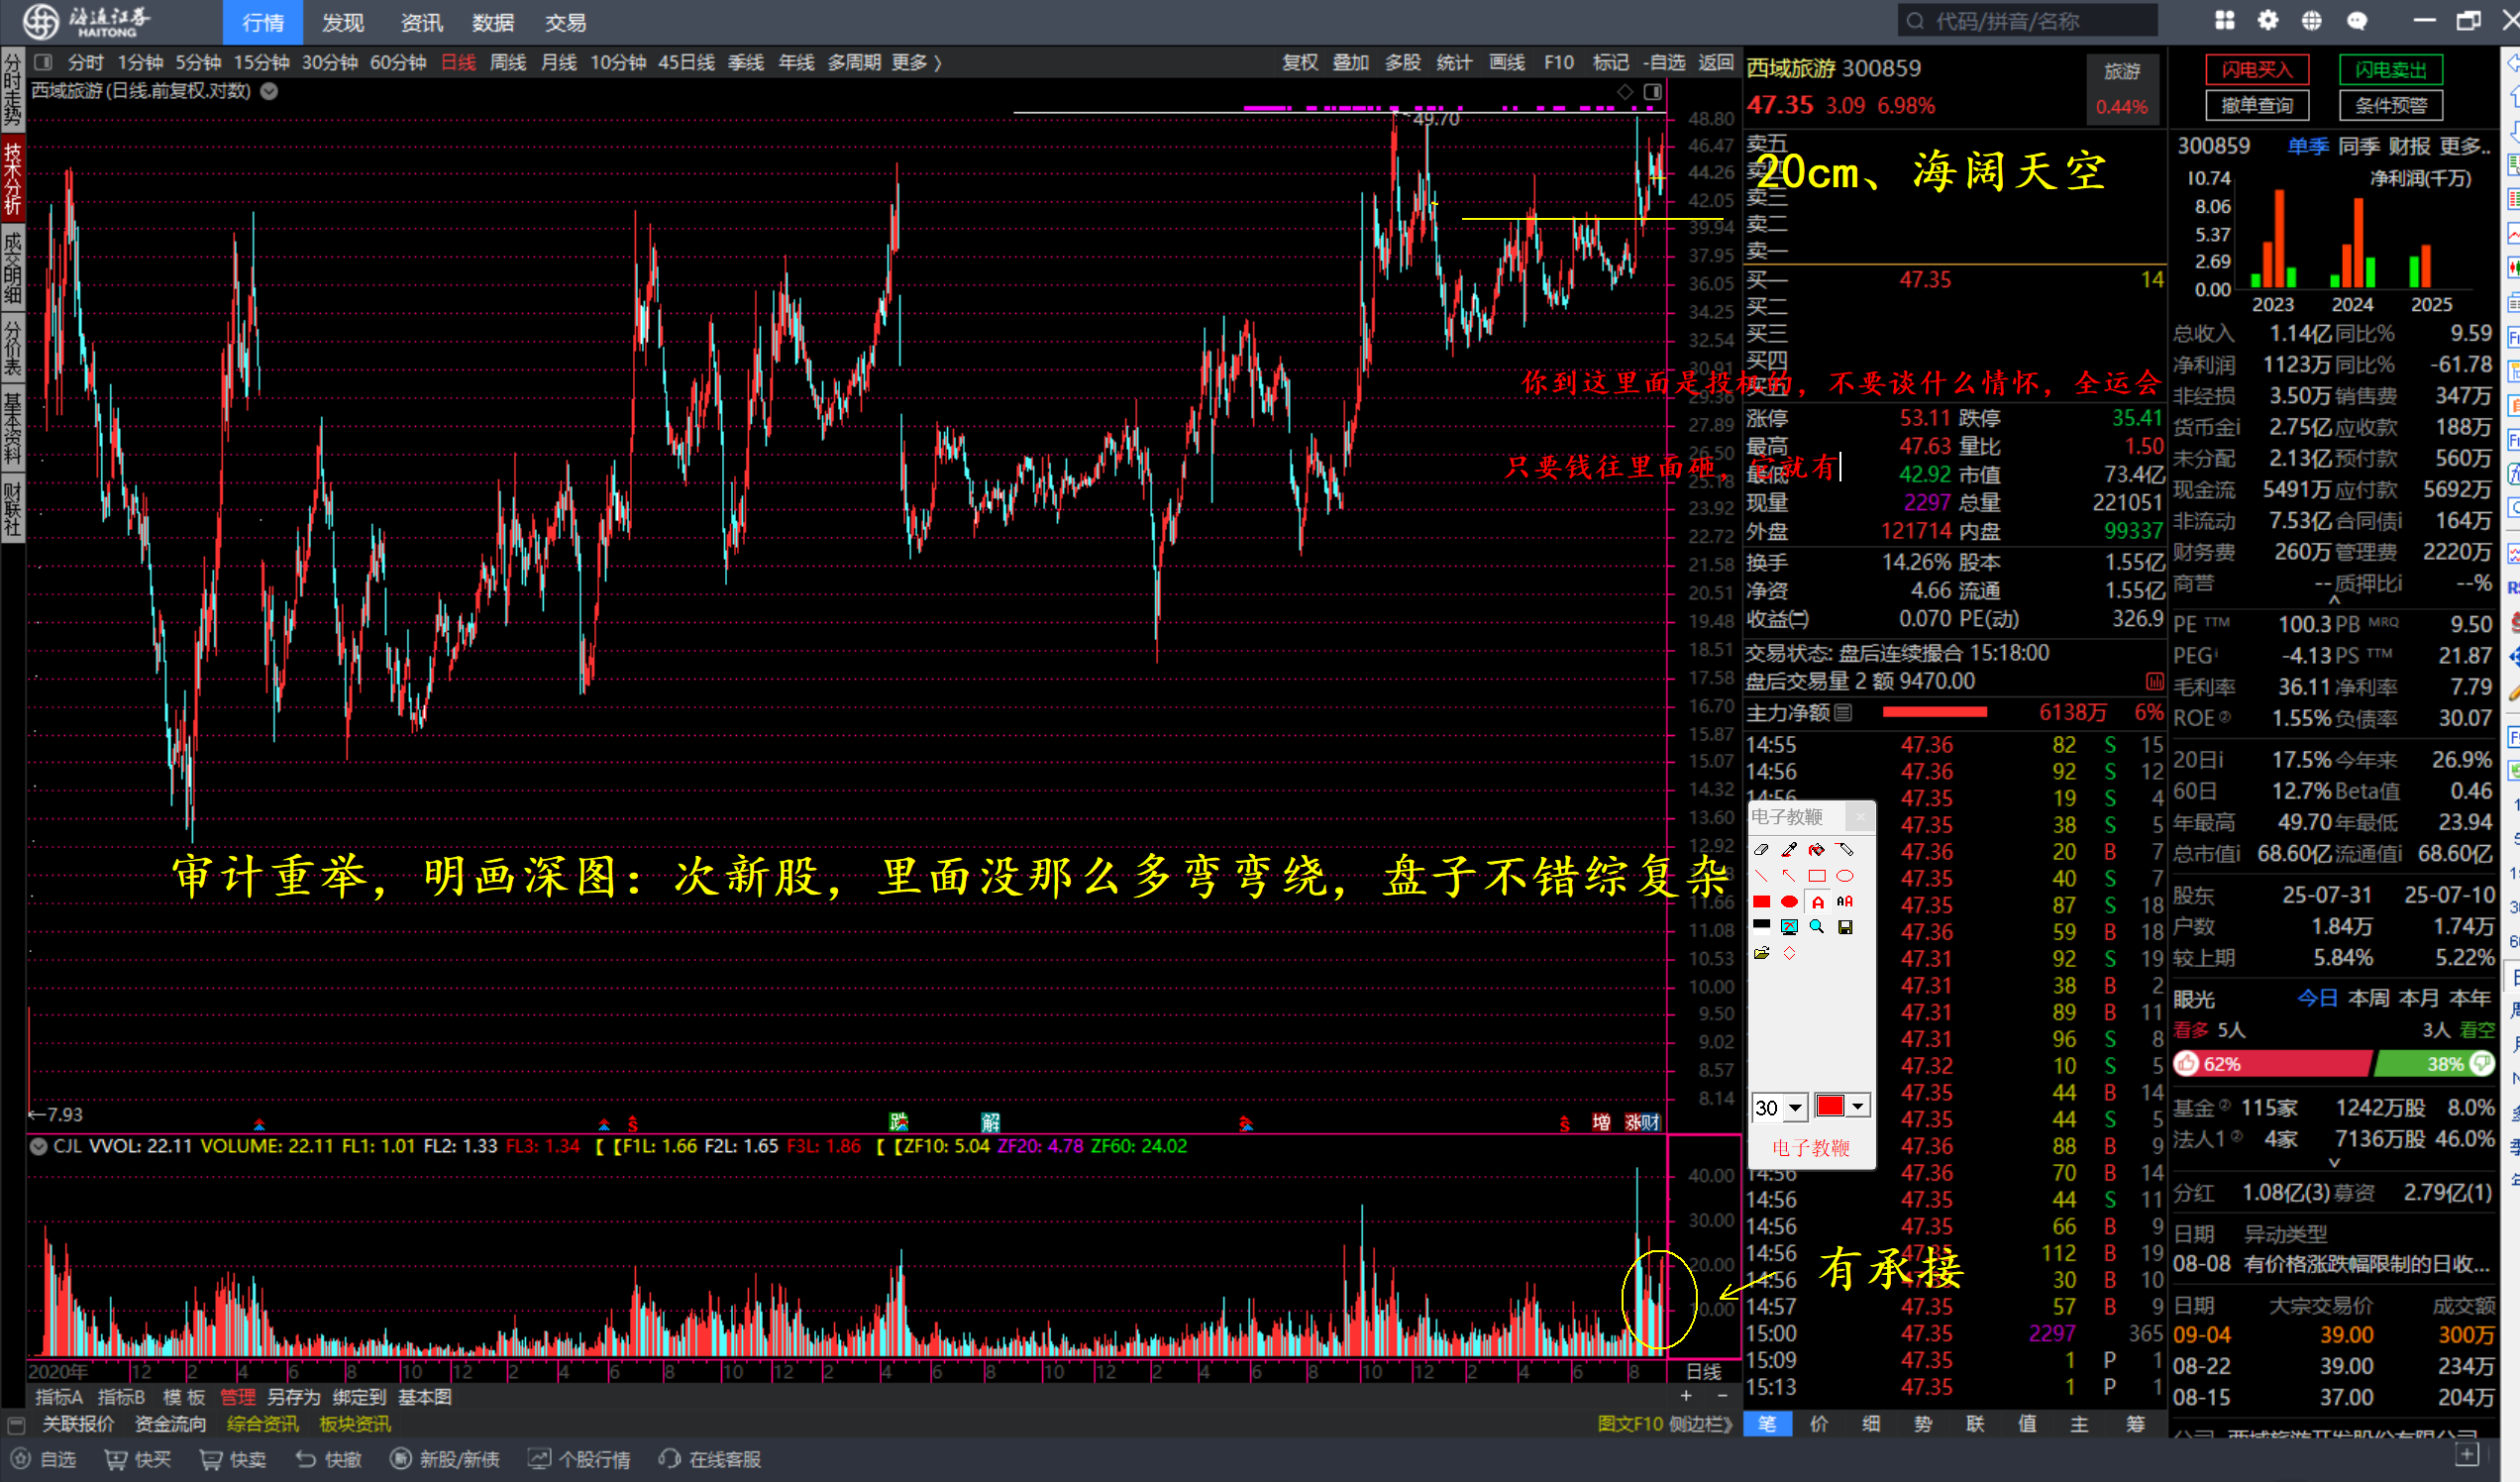The image size is (2520, 1482).
Task: Select the filled red rectangle tool
Action: point(1761,902)
